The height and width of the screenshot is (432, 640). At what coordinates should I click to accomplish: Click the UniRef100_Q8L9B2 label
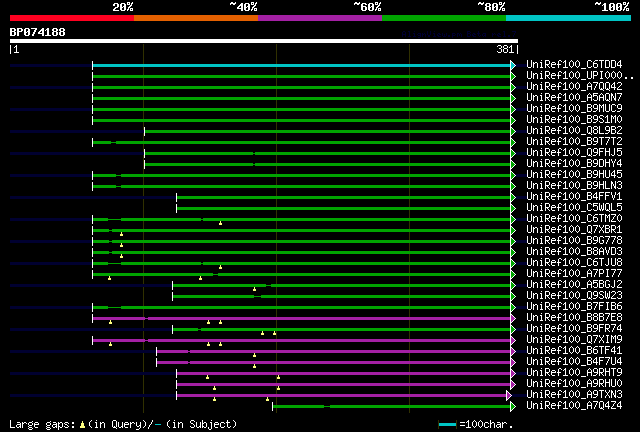tap(574, 131)
